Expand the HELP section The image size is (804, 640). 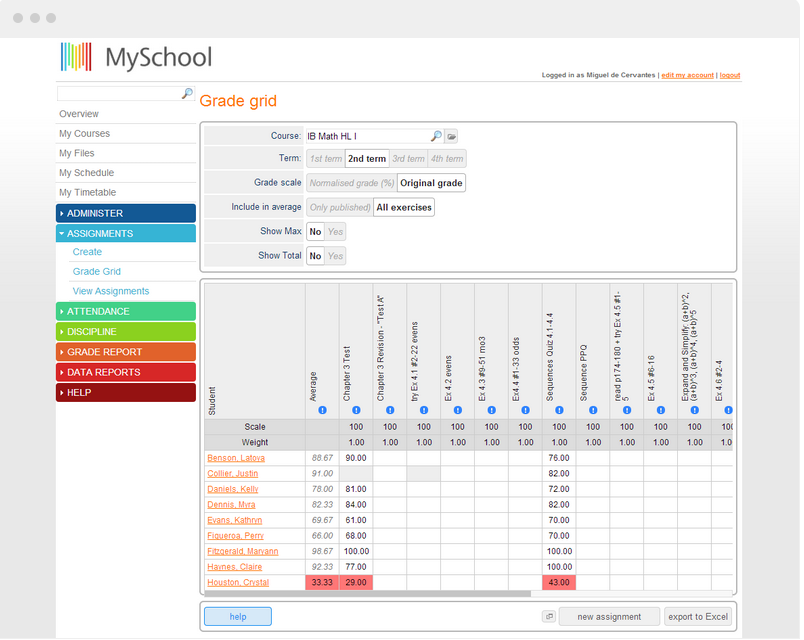point(126,392)
